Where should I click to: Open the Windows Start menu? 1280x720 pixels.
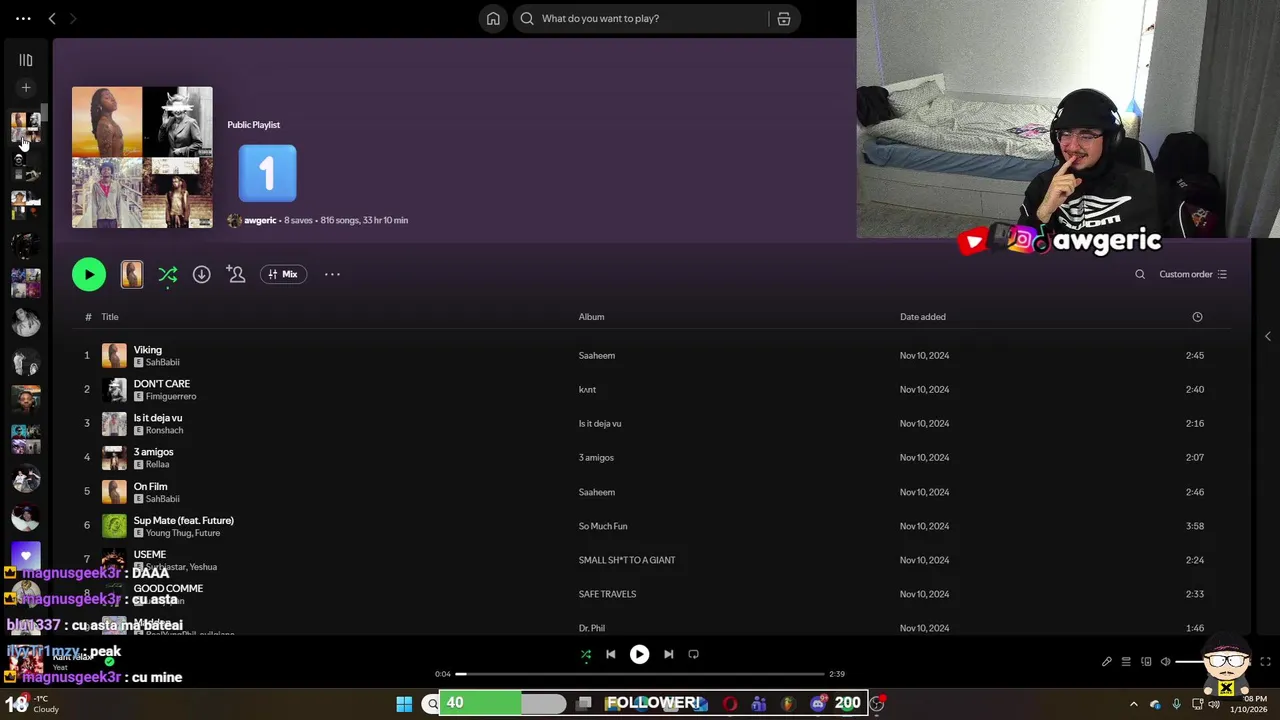point(404,704)
